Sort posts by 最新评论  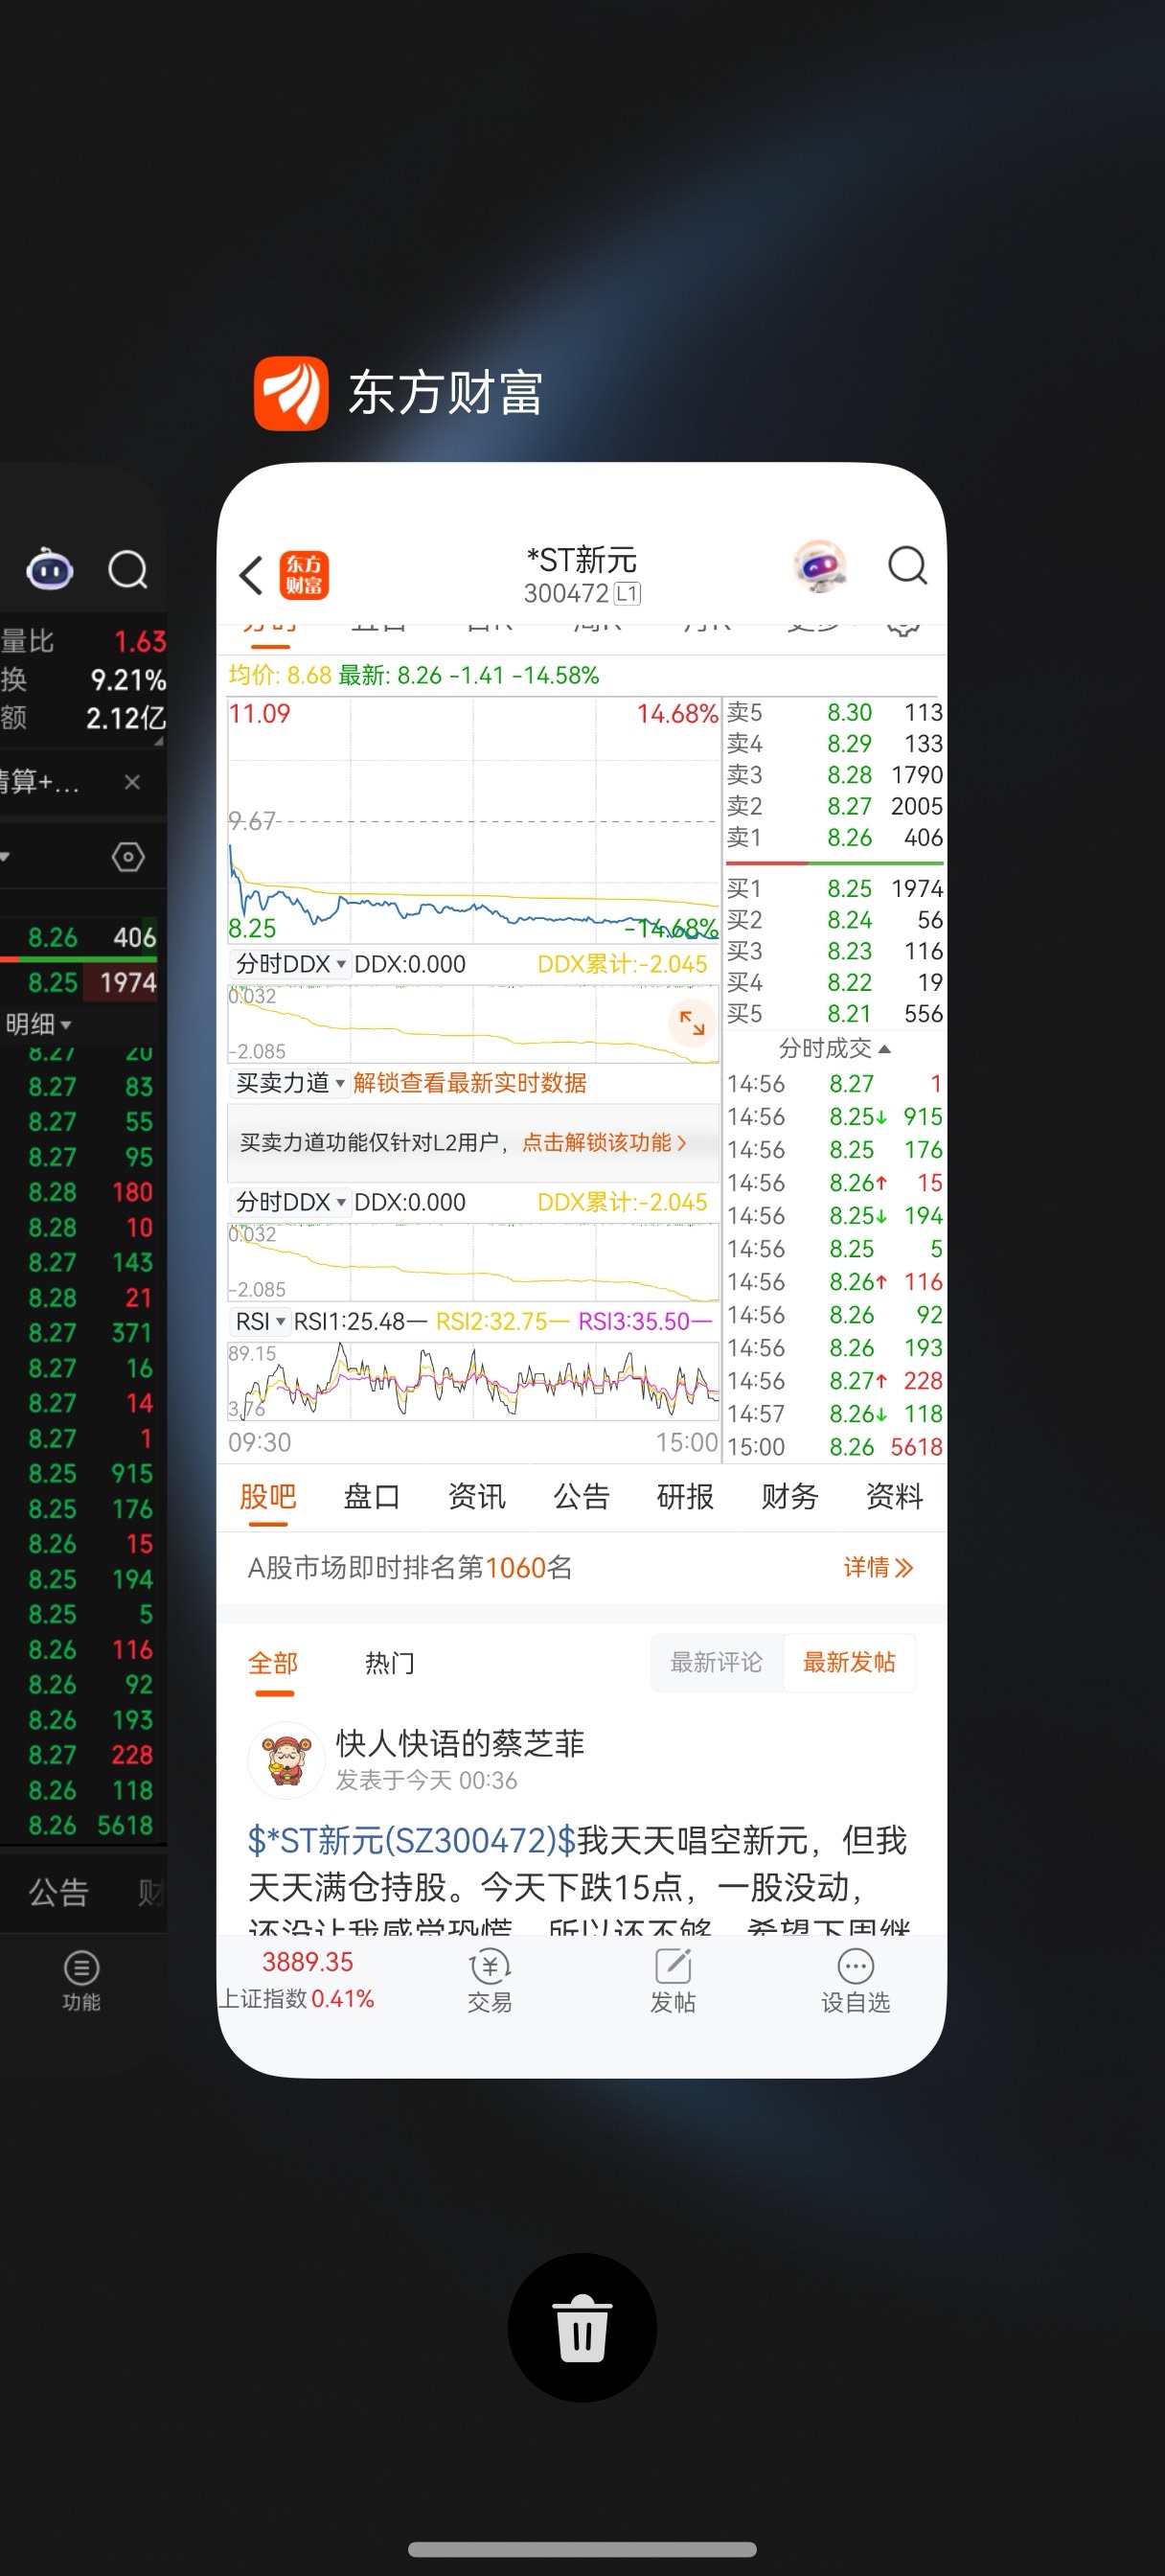click(x=716, y=1662)
